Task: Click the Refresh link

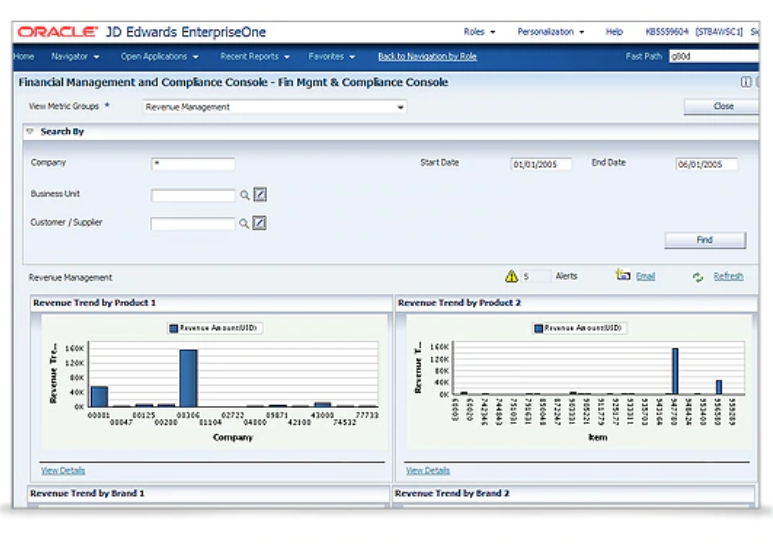Action: [728, 276]
